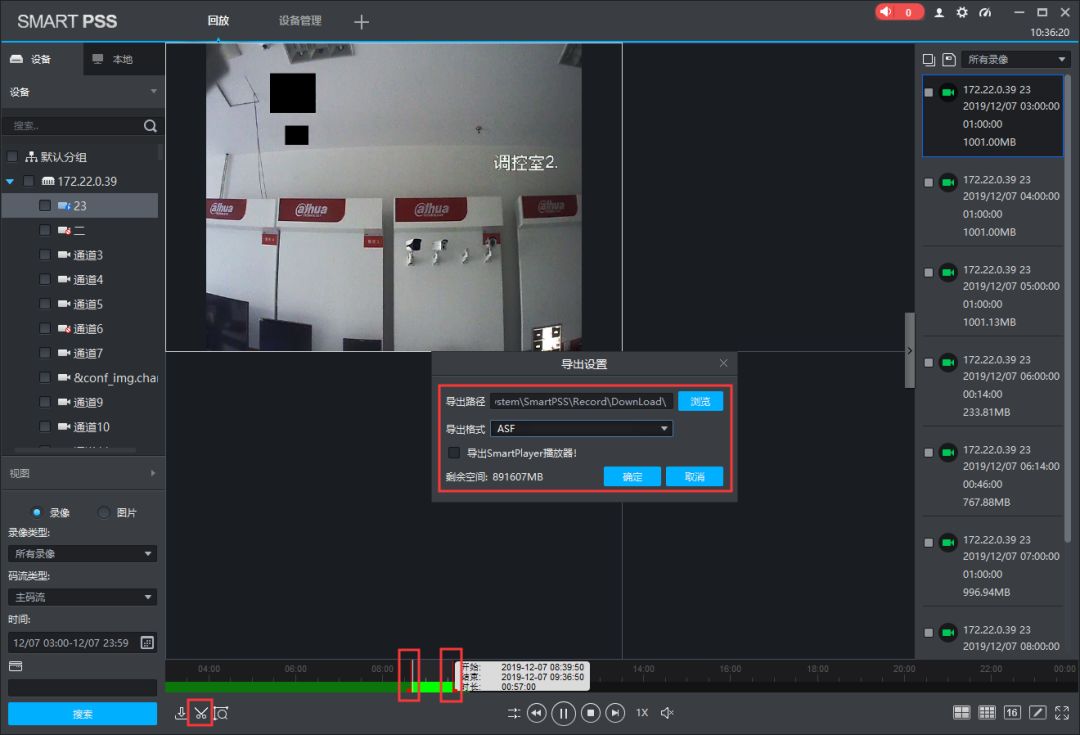The height and width of the screenshot is (735, 1080).
Task: Collapse the 172.22.0.39 device tree node
Action: tap(10, 181)
